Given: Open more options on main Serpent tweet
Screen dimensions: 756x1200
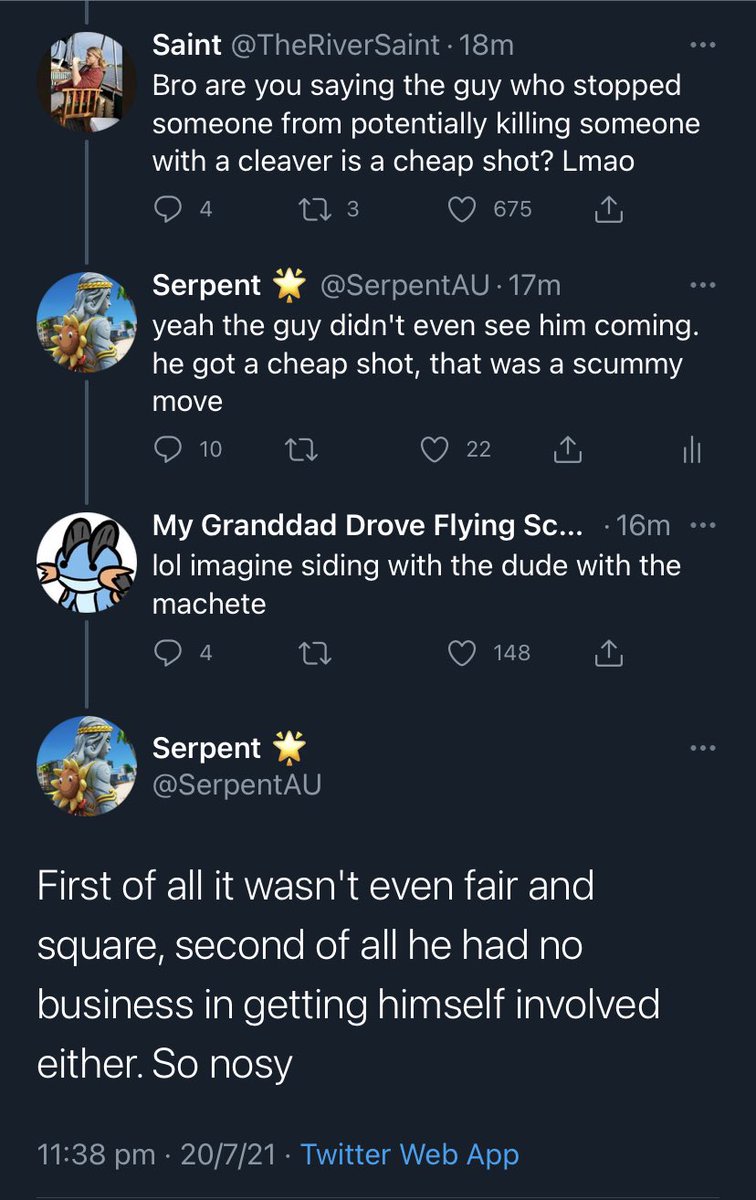Looking at the screenshot, I should point(703,748).
